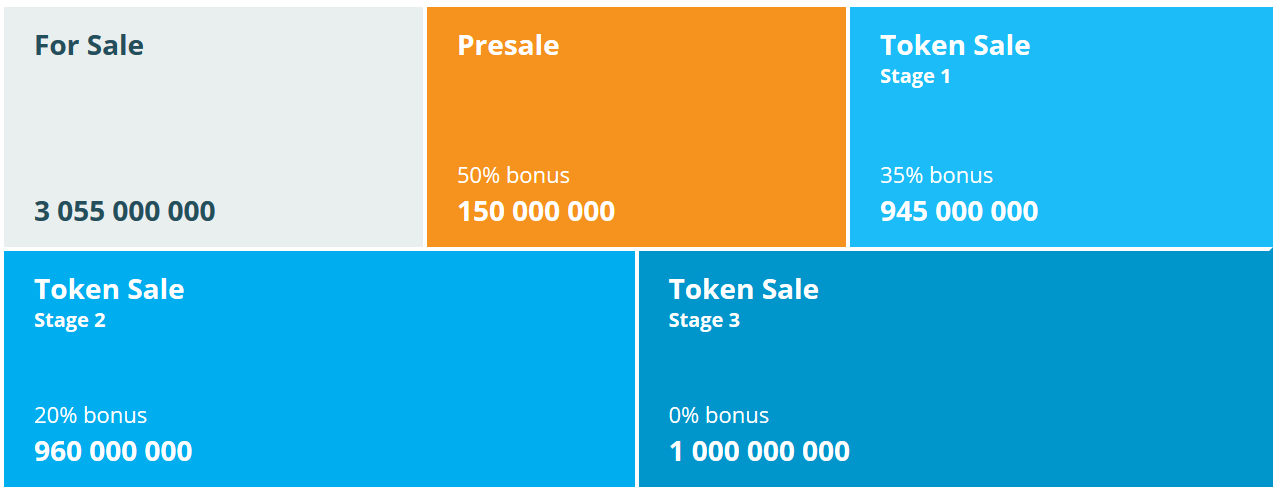Viewport: 1277px width, 491px height.
Task: Click the 35% bonus label
Action: tap(936, 175)
